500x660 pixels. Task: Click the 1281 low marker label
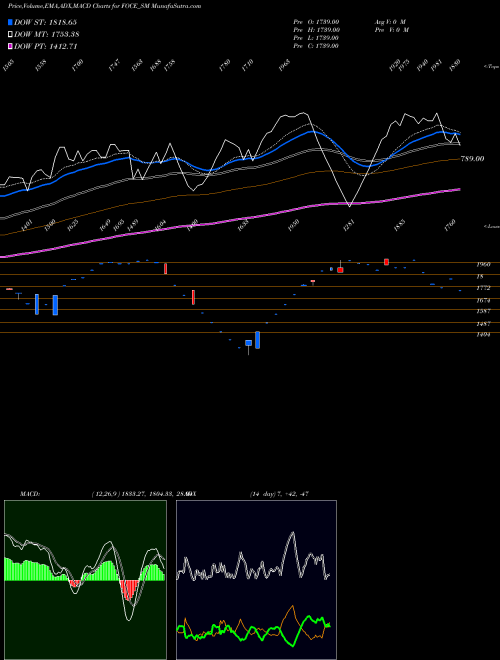tap(350, 225)
